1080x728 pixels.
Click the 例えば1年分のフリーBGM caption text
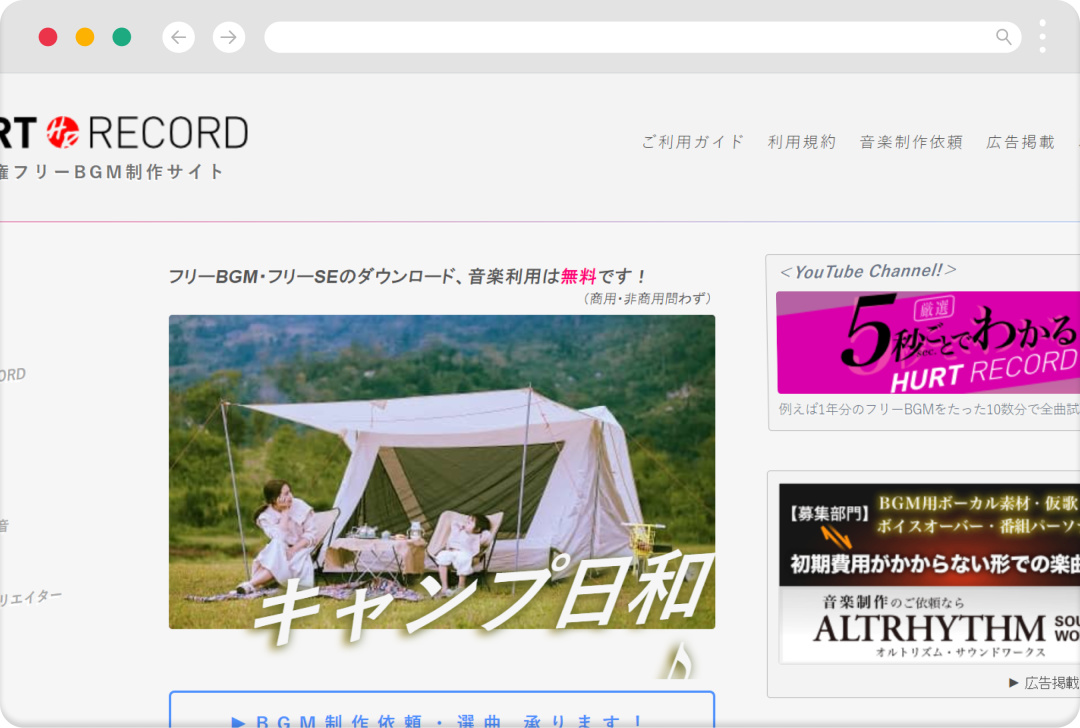click(x=929, y=409)
